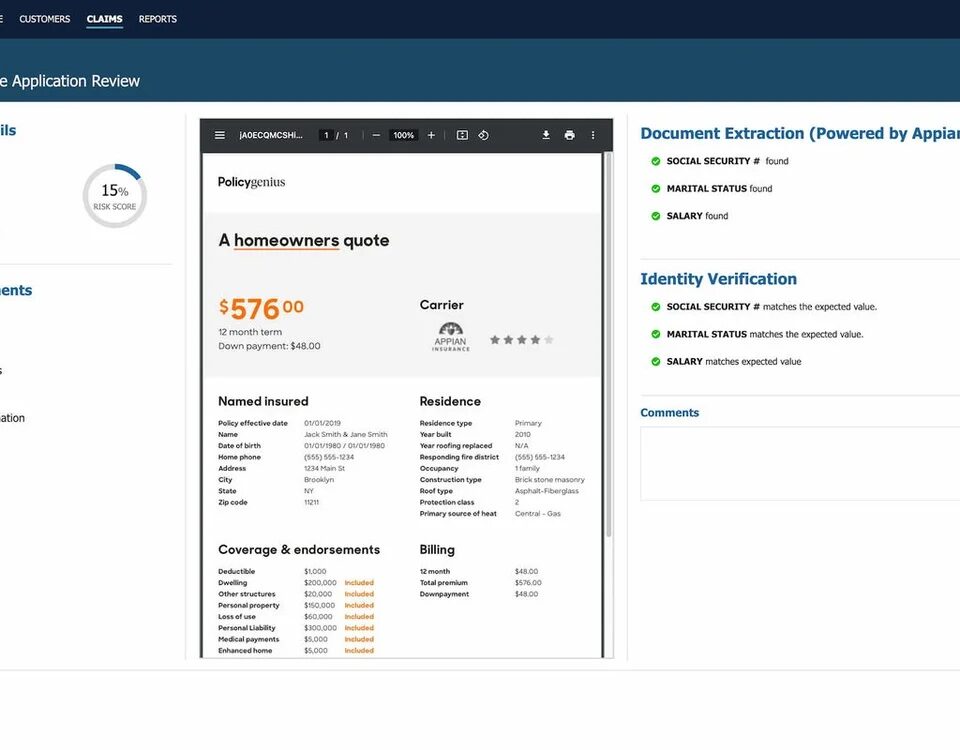Screen dimensions: 960x750
Task: Click the Salary matches expected value checkmark
Action: pos(655,361)
